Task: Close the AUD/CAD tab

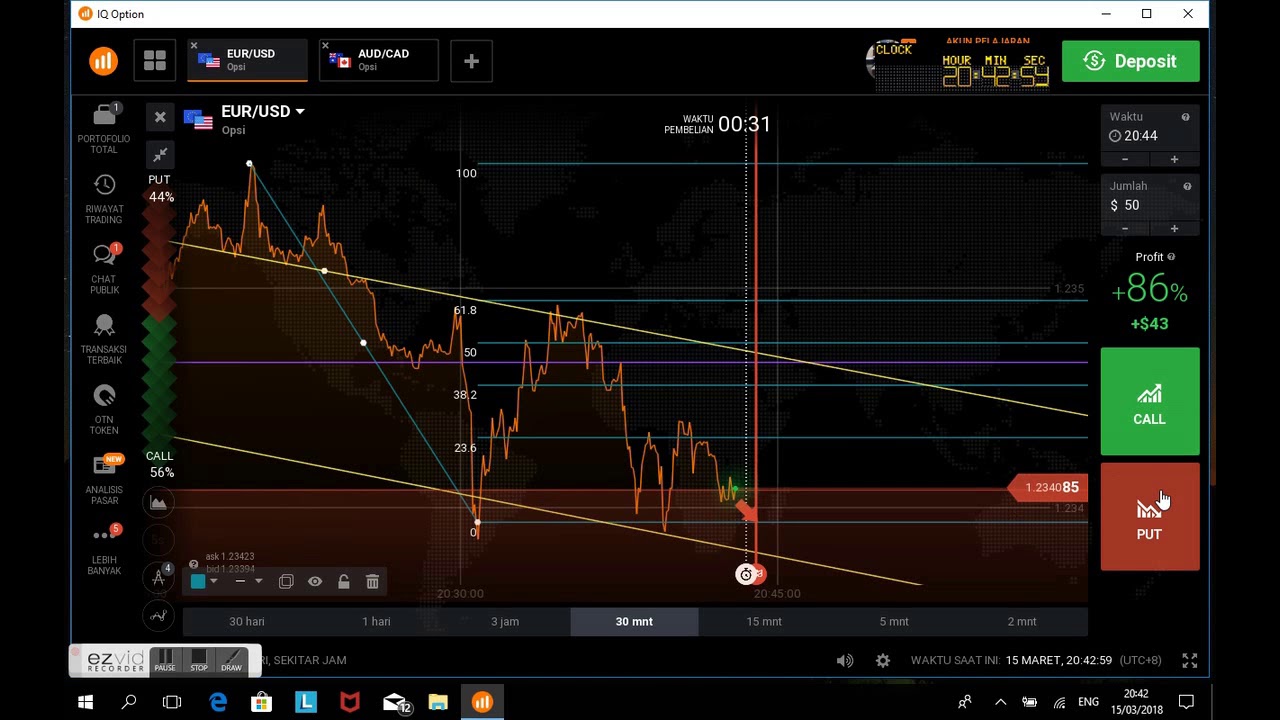Action: click(325, 46)
